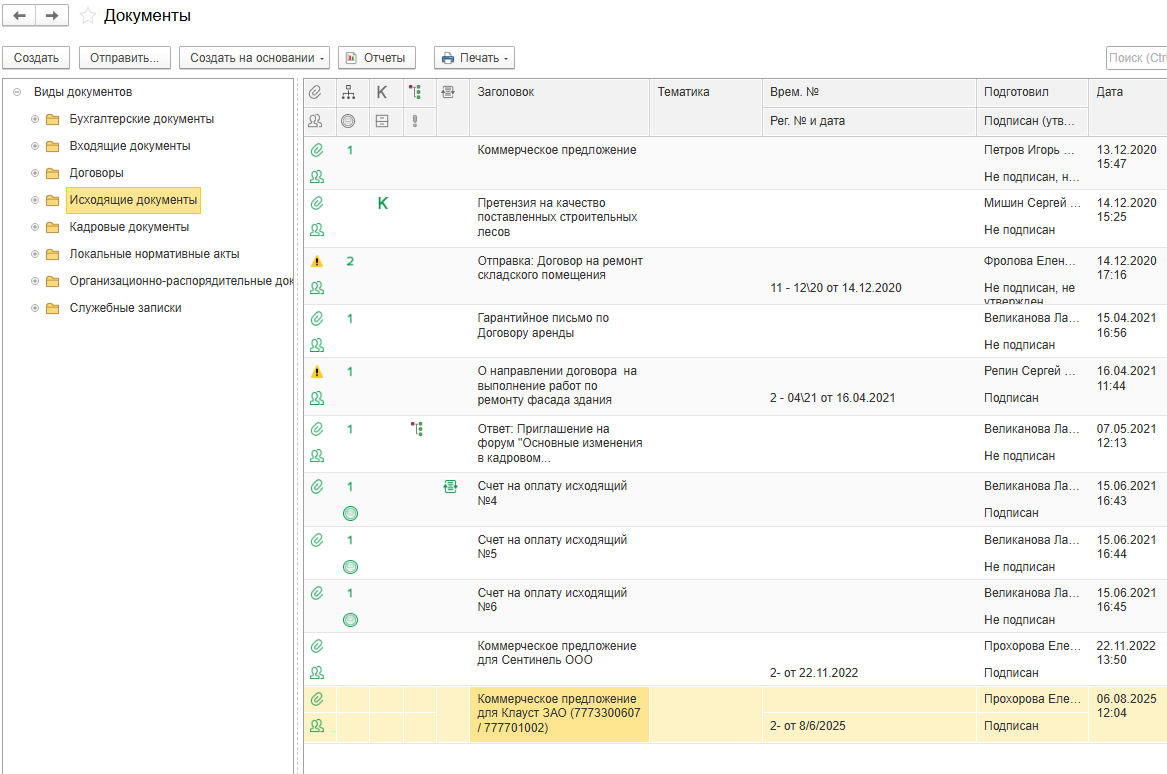1167x774 pixels.
Task: Open the Создать на основании dropdown
Action: [x=254, y=58]
